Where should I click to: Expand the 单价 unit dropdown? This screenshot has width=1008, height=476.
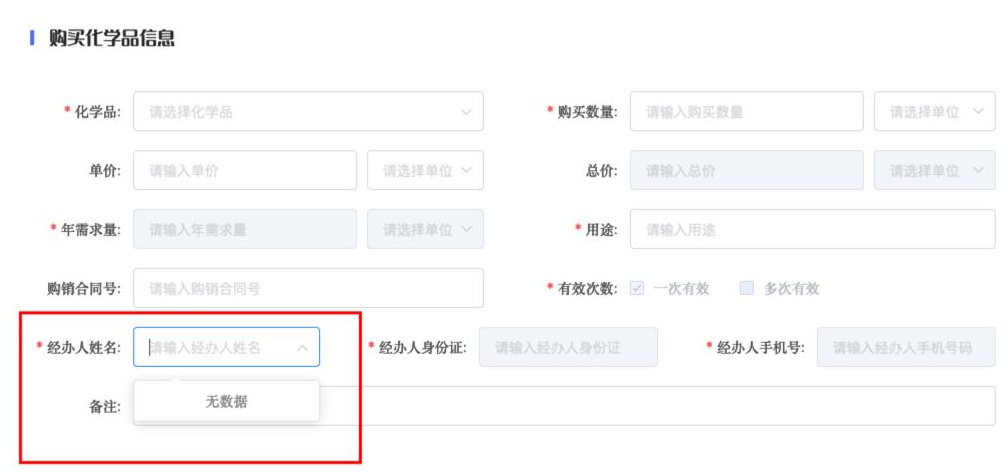pos(425,171)
